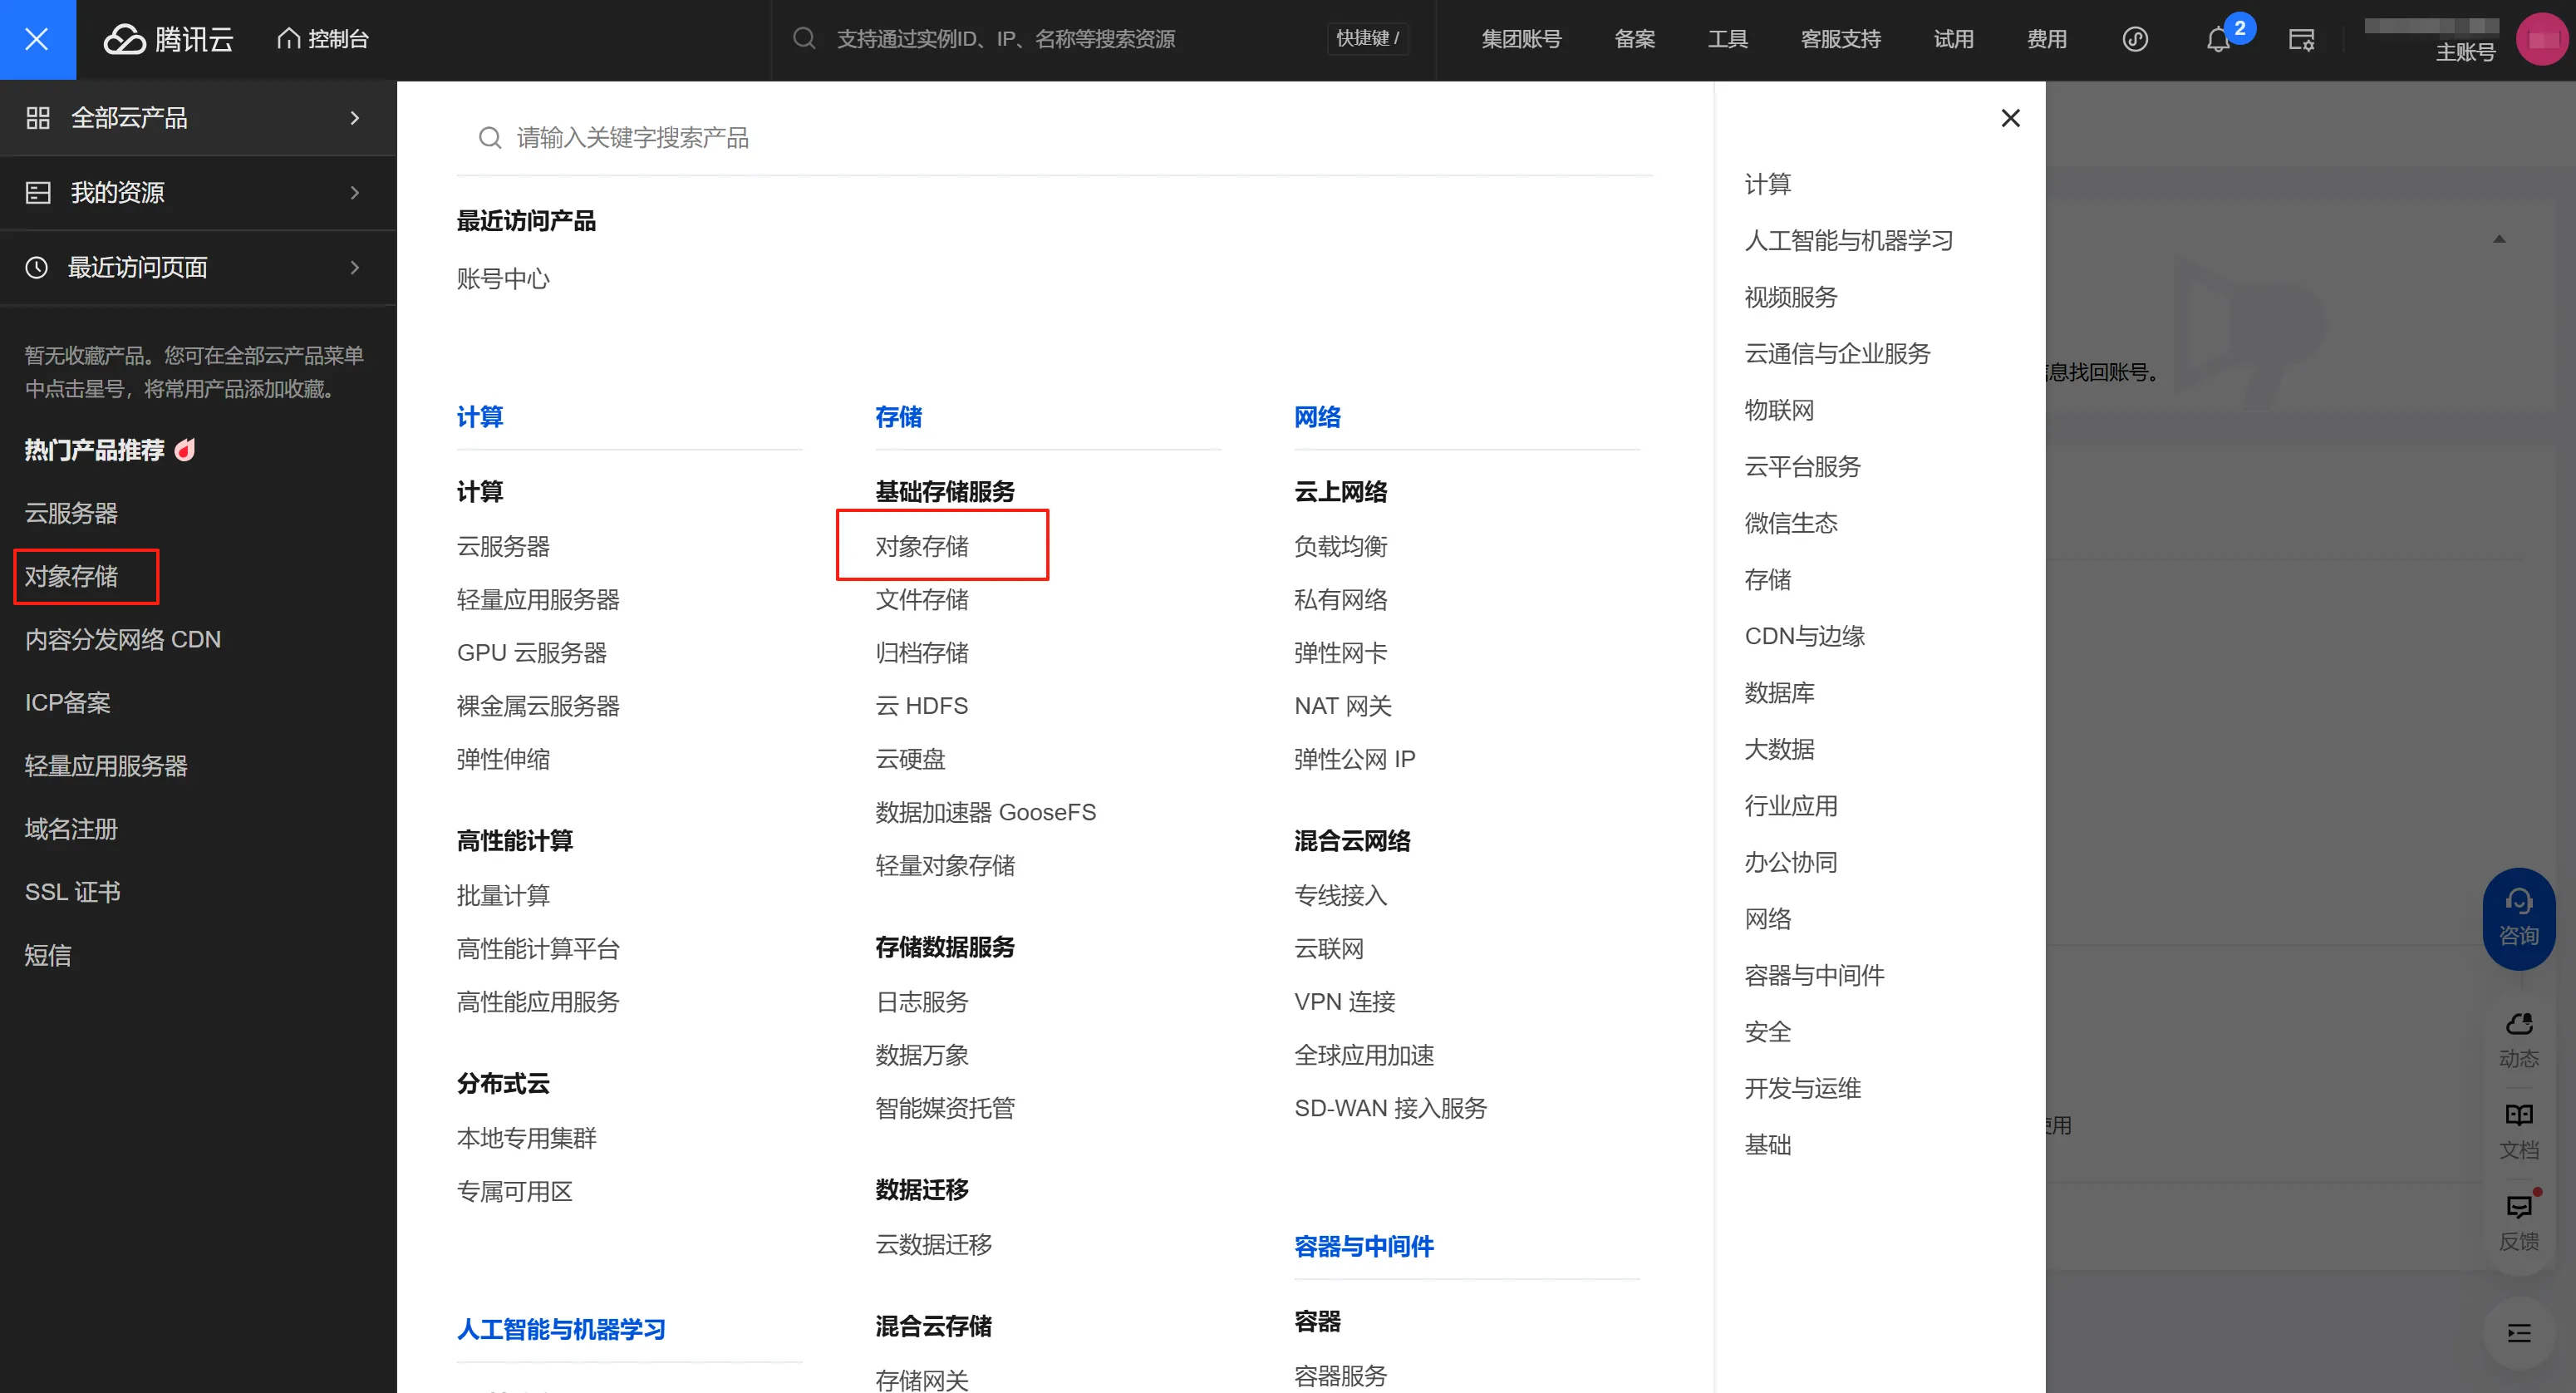Image resolution: width=2576 pixels, height=1393 pixels.
Task: Open 裸金属云服务器
Action: click(538, 706)
